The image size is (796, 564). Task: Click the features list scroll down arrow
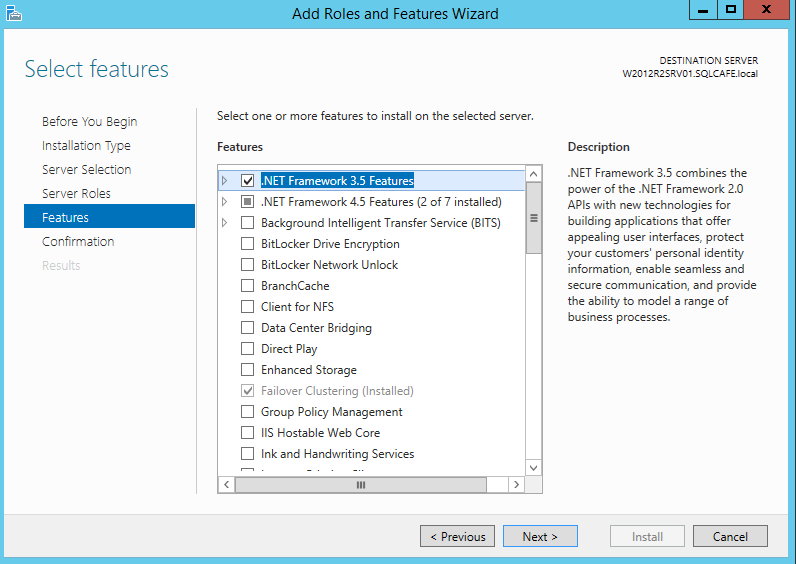[533, 467]
